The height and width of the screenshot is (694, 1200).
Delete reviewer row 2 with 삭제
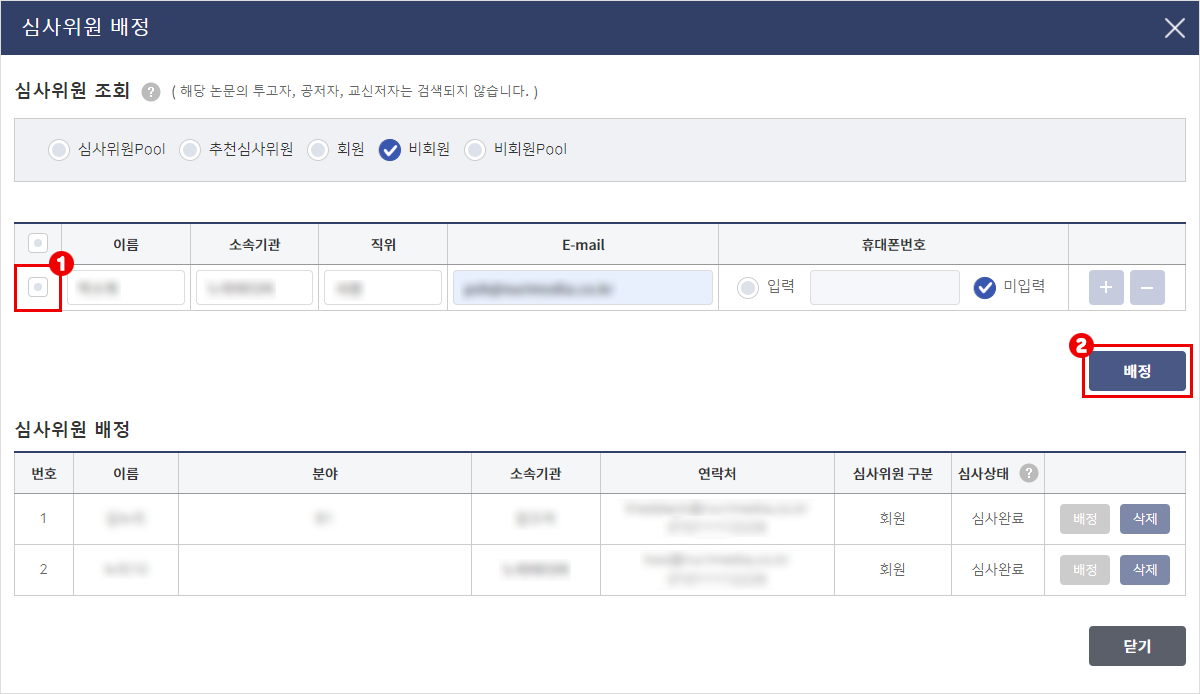(x=1145, y=570)
